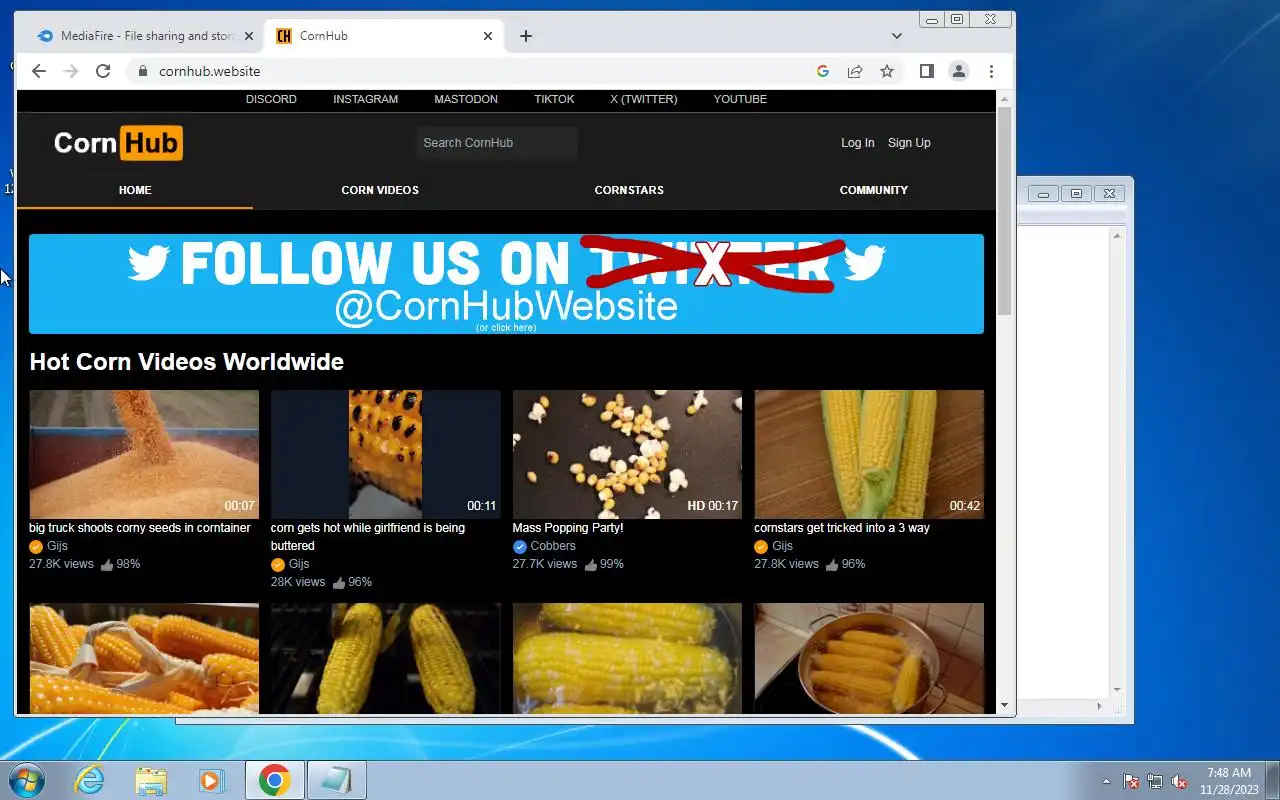Select the CornHub browser tab
Viewport: 1280px width, 800px height.
pos(384,36)
